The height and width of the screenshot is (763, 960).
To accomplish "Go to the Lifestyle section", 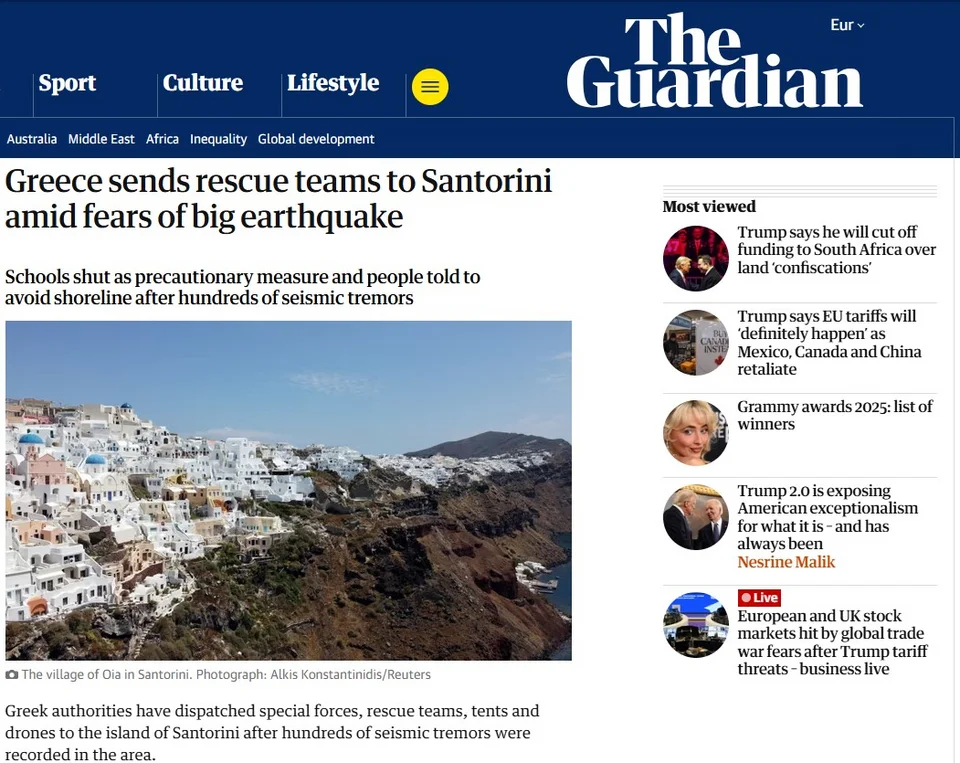I will [x=333, y=83].
